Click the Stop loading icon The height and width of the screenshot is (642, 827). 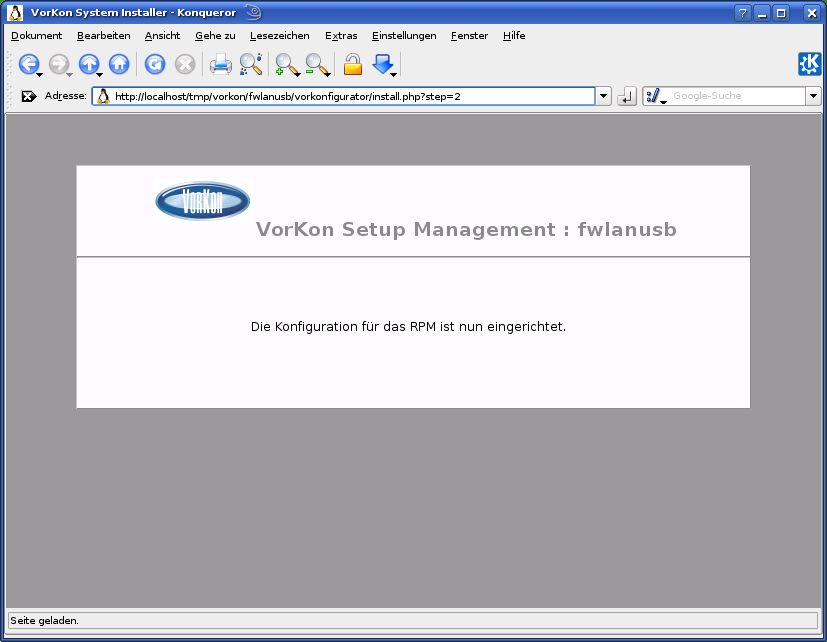(185, 64)
